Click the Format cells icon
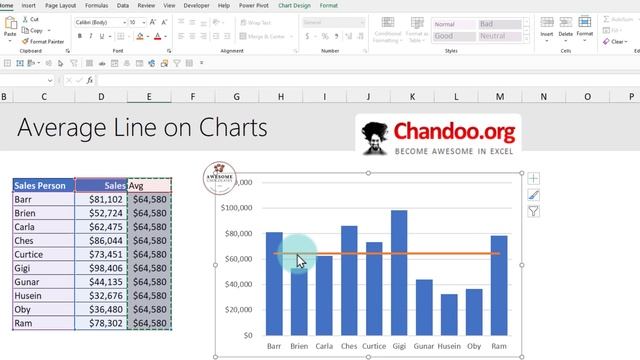 [x=584, y=22]
